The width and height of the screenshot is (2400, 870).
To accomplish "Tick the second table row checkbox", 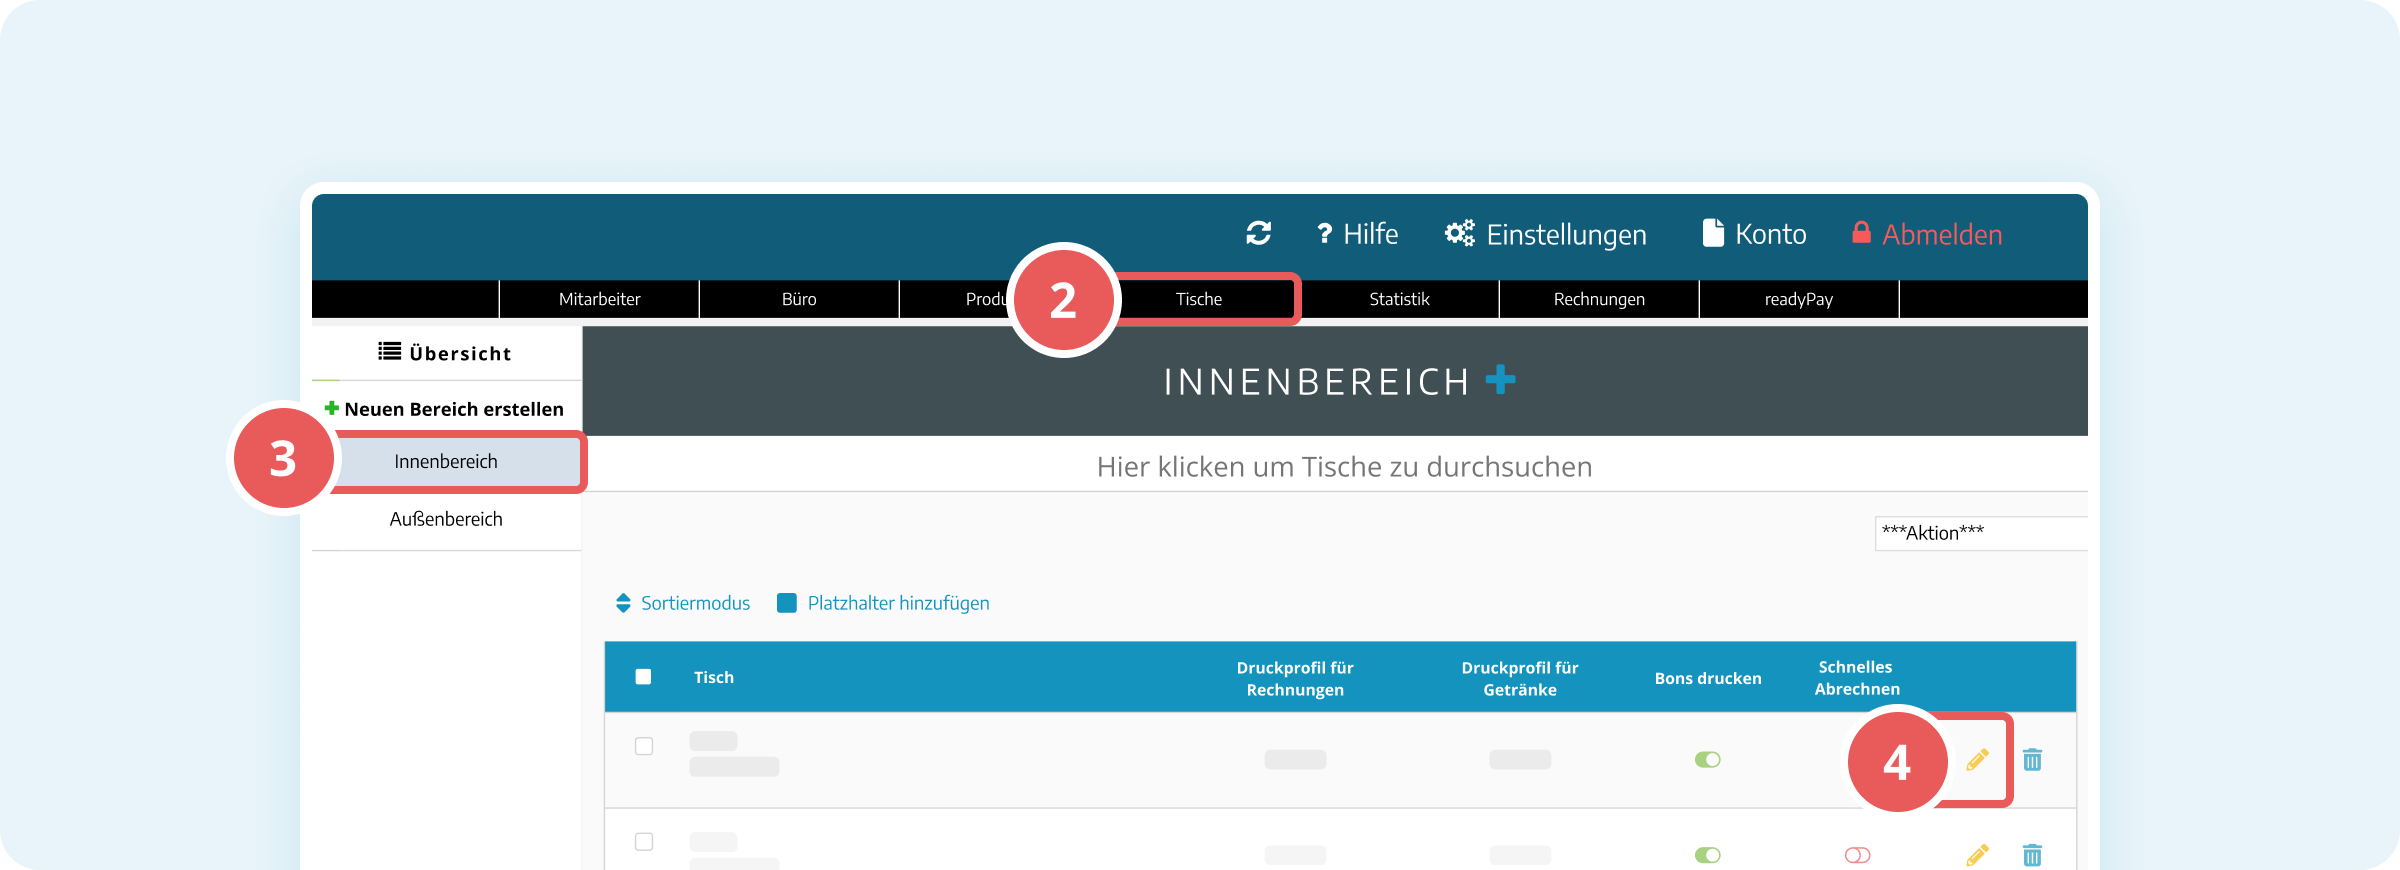I will (644, 842).
